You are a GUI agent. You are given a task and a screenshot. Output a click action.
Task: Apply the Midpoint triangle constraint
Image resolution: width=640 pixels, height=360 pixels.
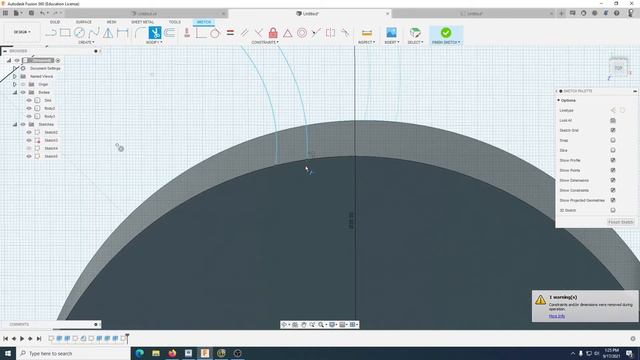click(287, 33)
